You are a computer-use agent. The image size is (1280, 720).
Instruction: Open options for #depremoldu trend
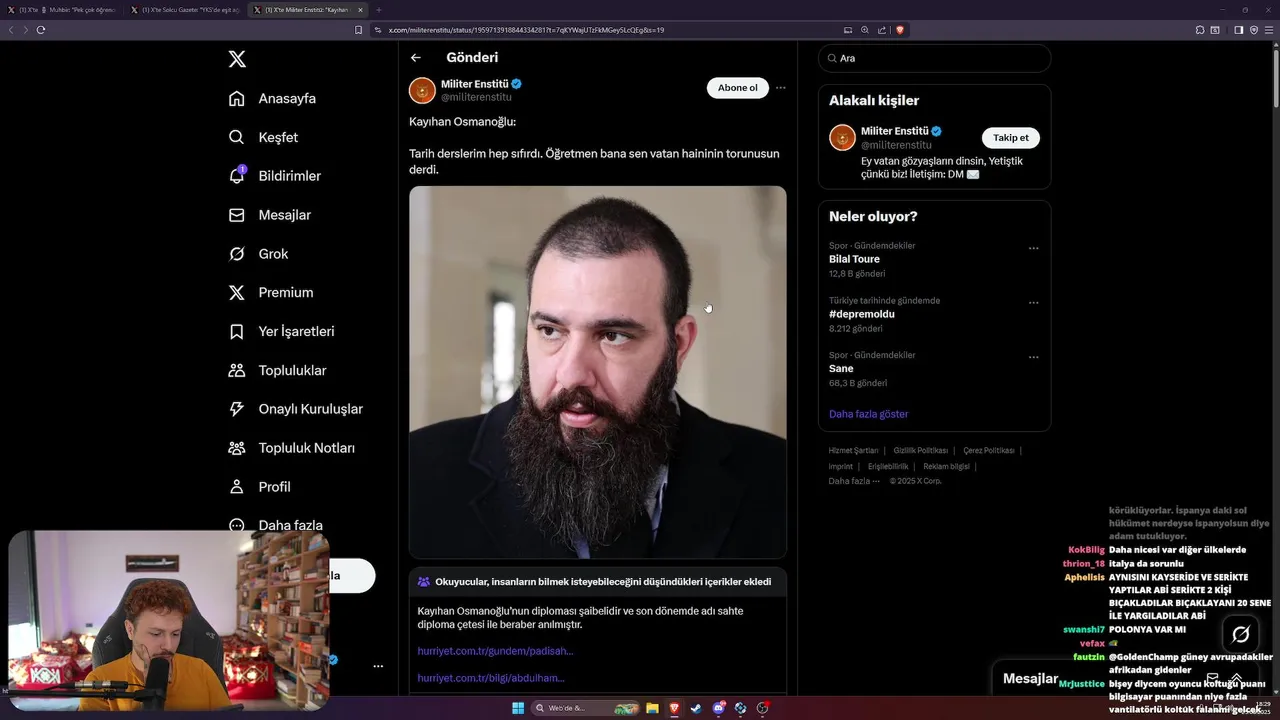[1033, 303]
